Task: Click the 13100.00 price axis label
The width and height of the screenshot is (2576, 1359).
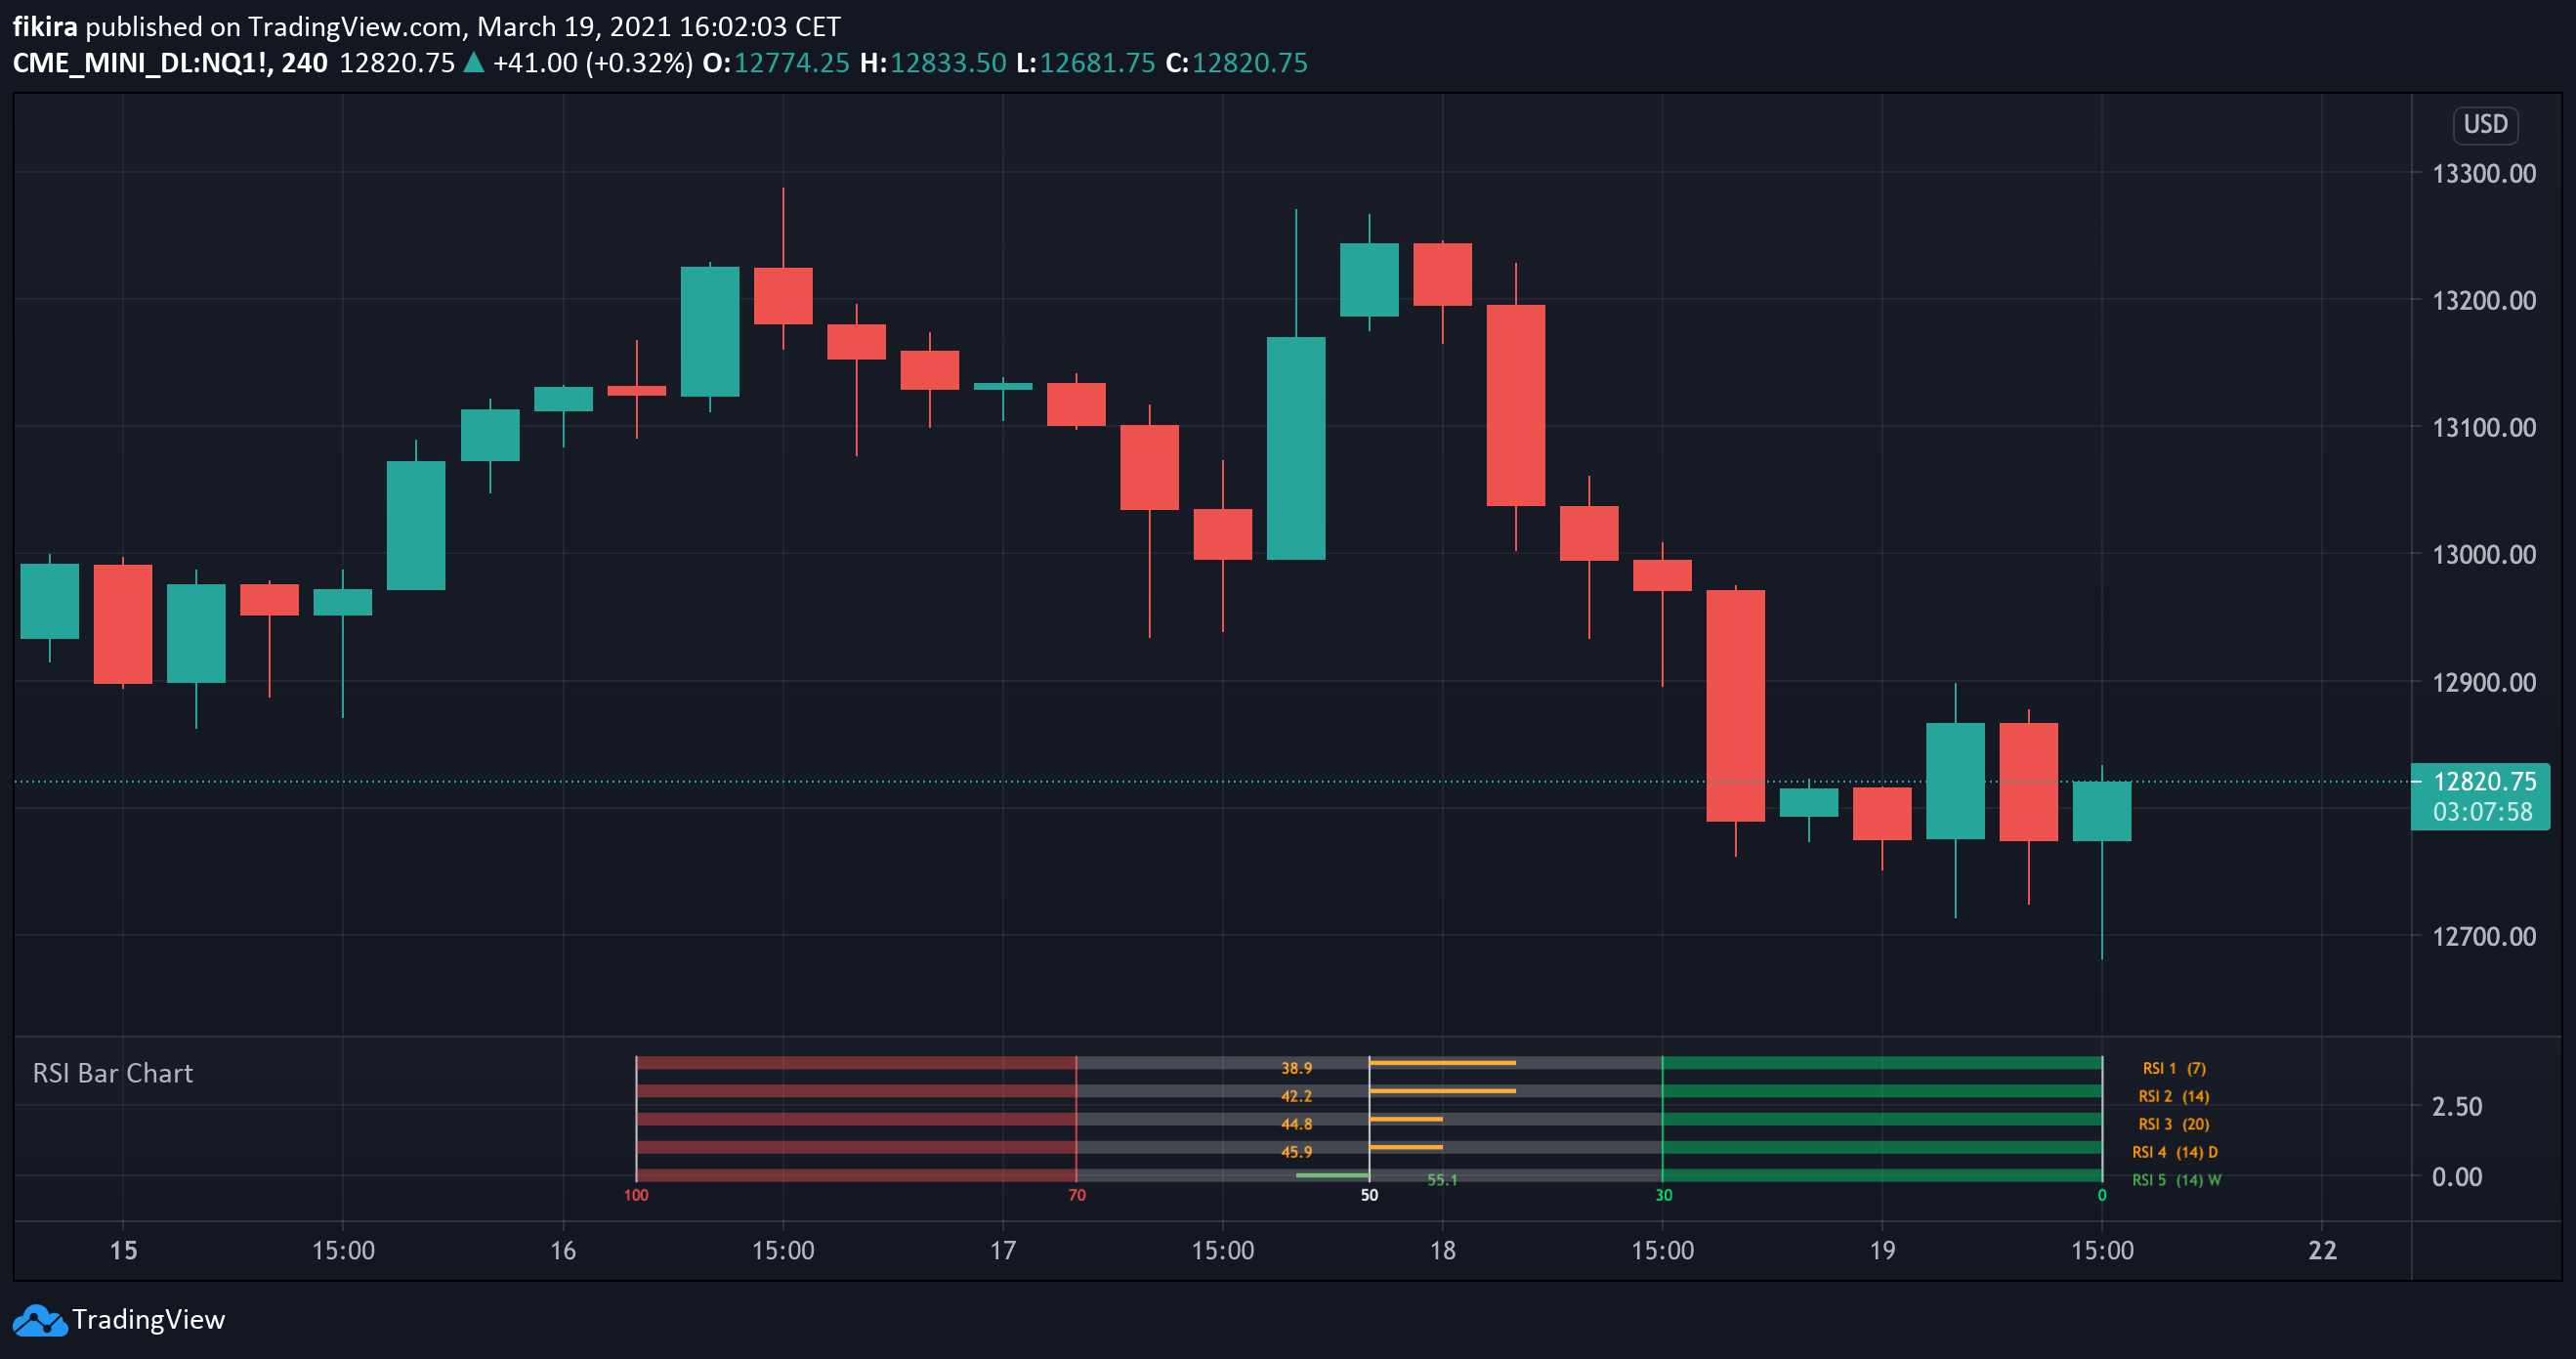Action: (x=2484, y=428)
